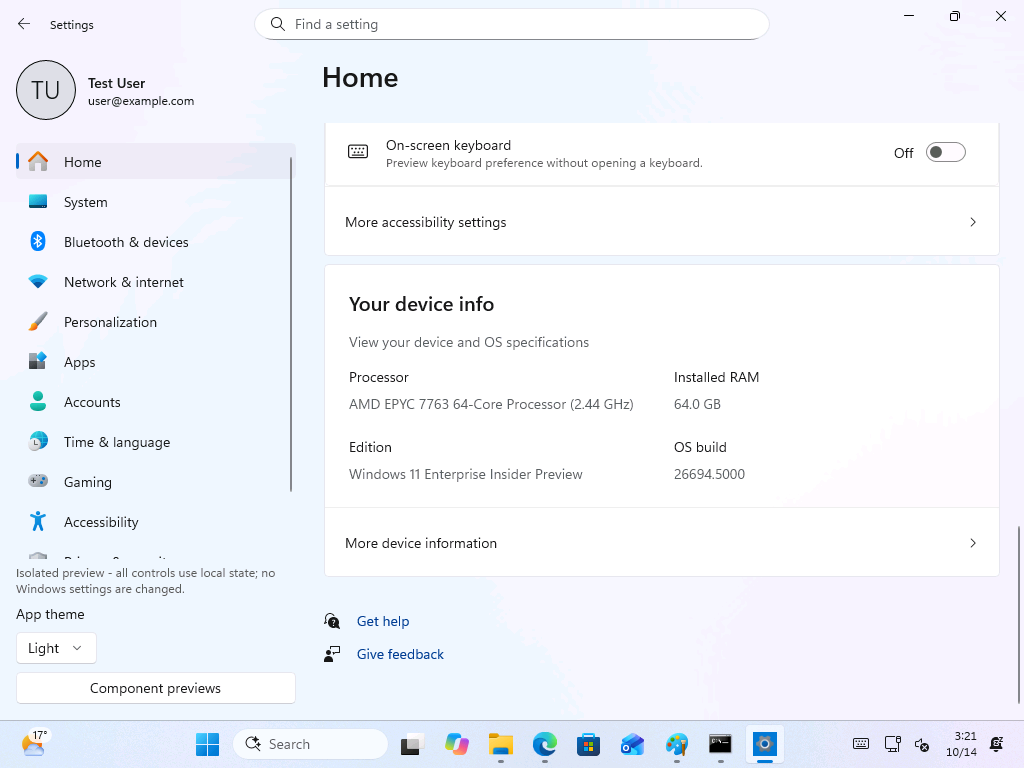Click More accessibility settings row
Screen dimensions: 1024x768
pyautogui.click(x=662, y=222)
